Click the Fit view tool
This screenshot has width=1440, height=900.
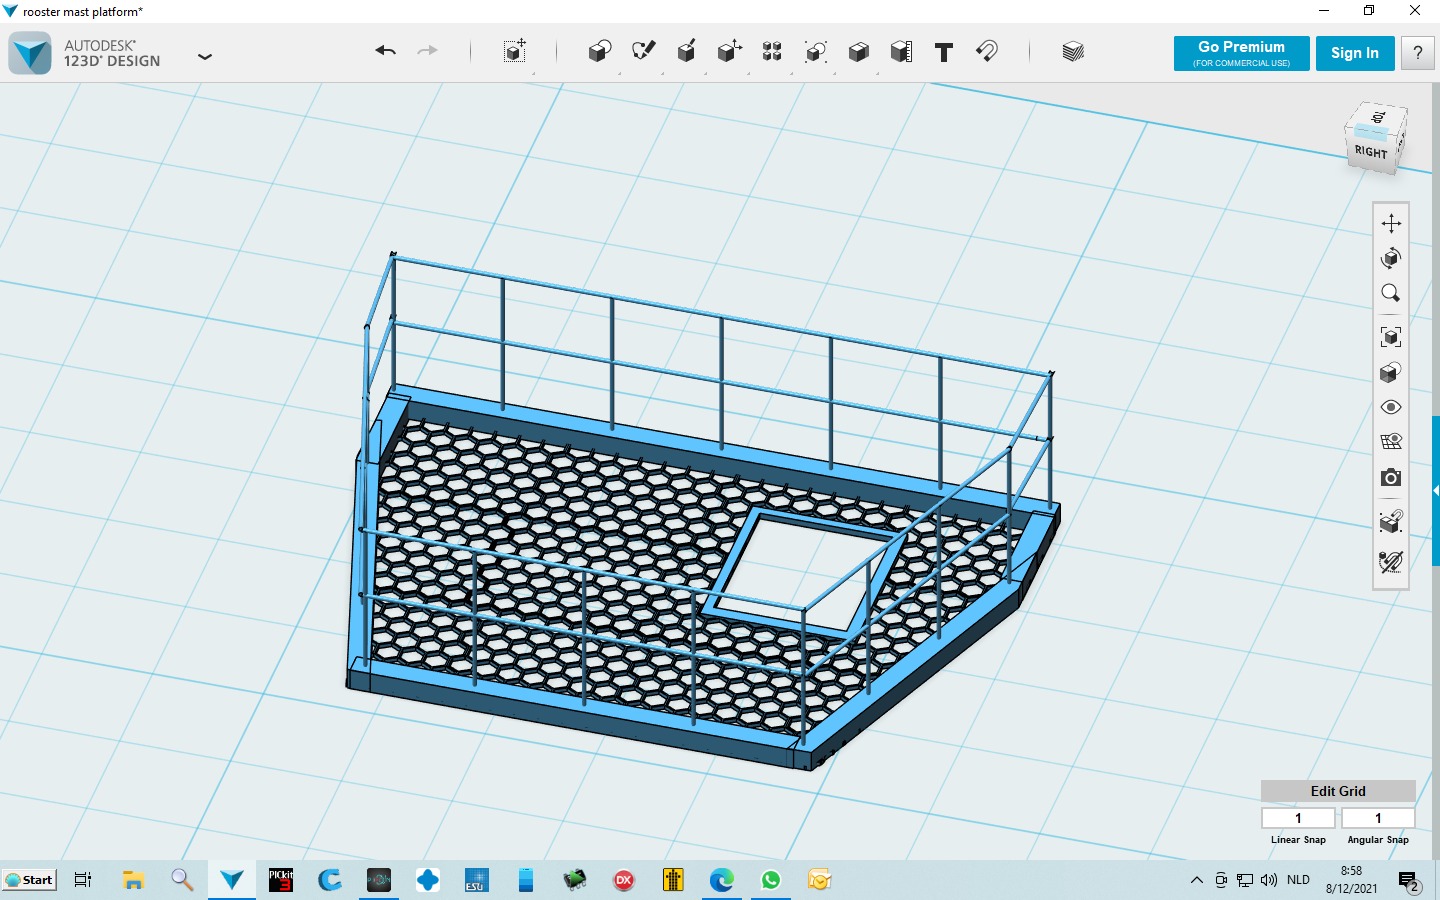[1391, 337]
